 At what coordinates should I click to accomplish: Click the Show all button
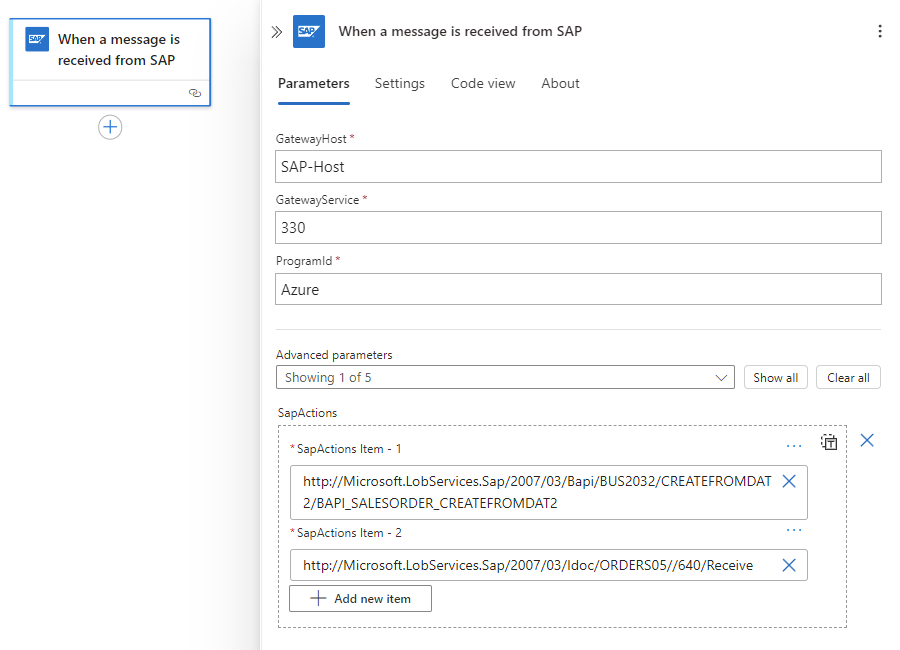click(775, 377)
